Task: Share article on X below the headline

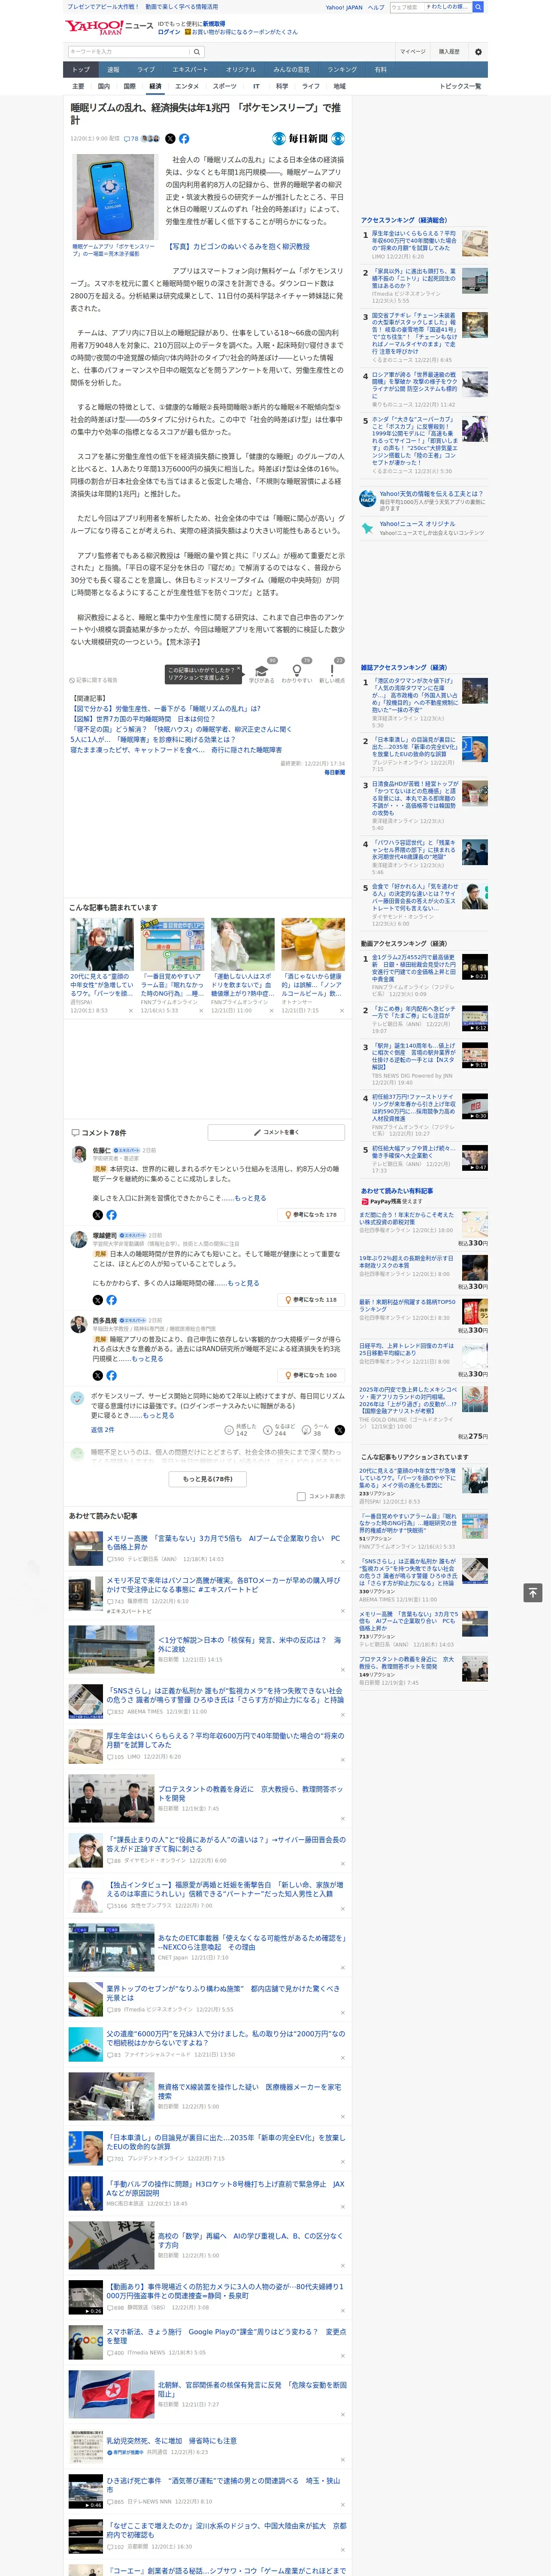Action: tap(170, 139)
